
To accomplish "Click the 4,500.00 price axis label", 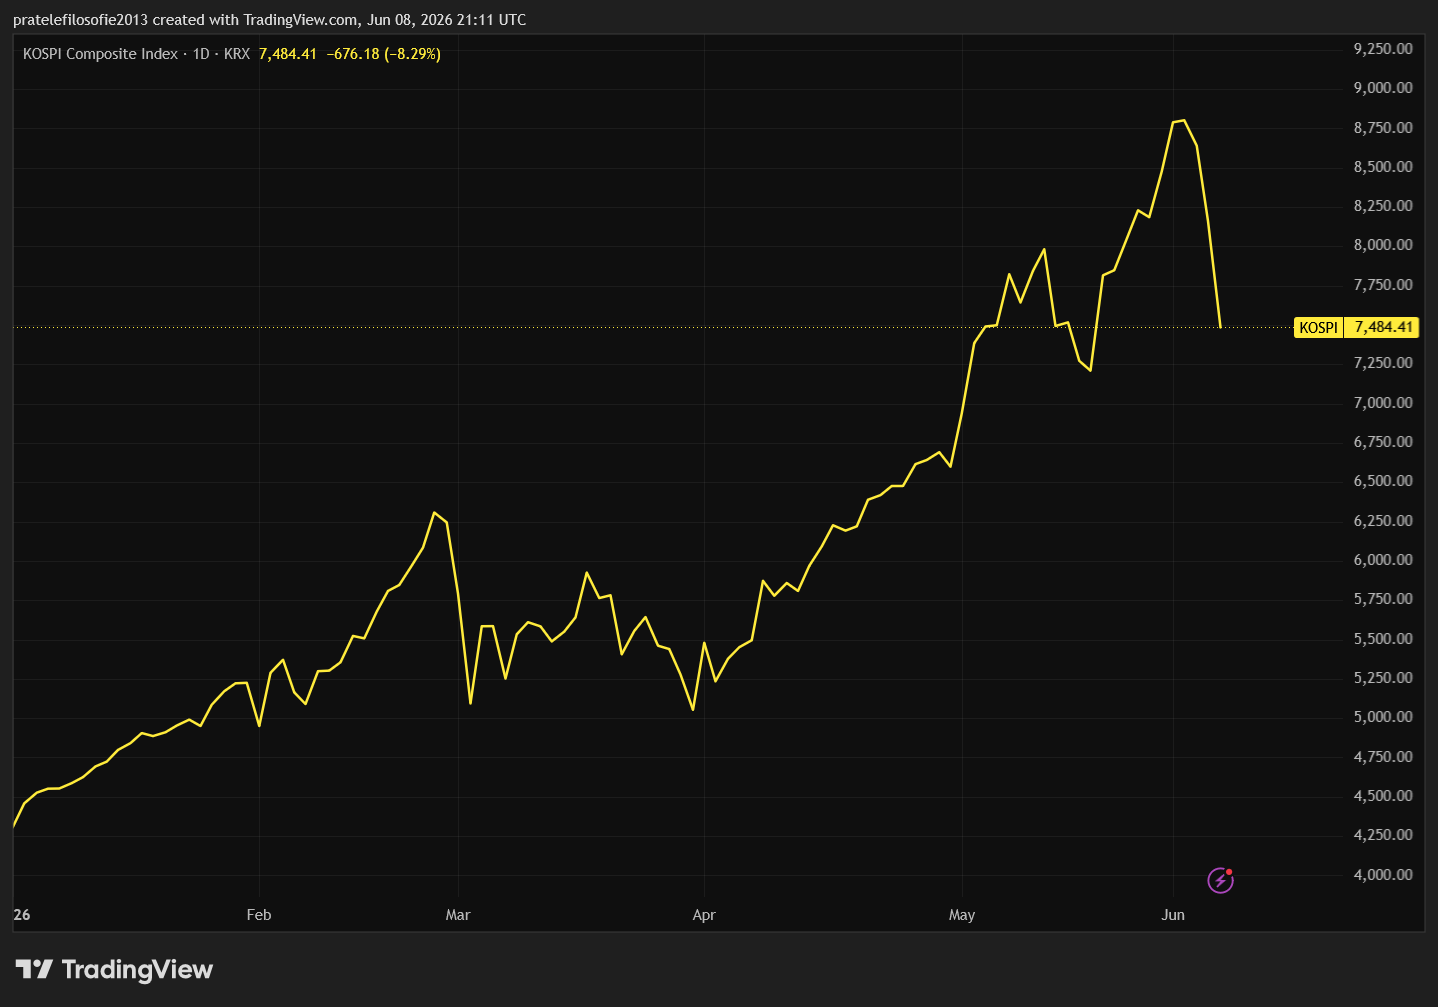I will click(1383, 796).
